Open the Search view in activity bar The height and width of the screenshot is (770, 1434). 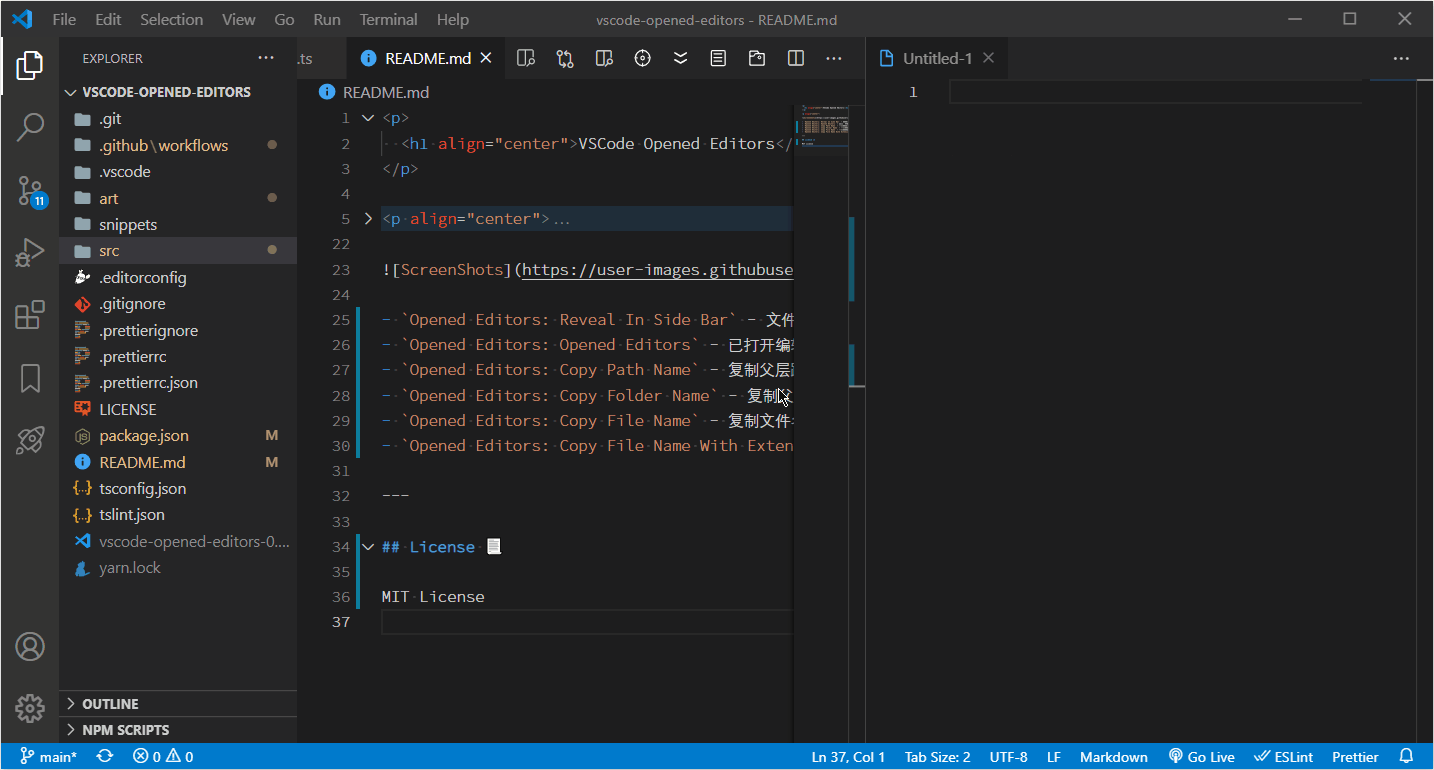(30, 127)
